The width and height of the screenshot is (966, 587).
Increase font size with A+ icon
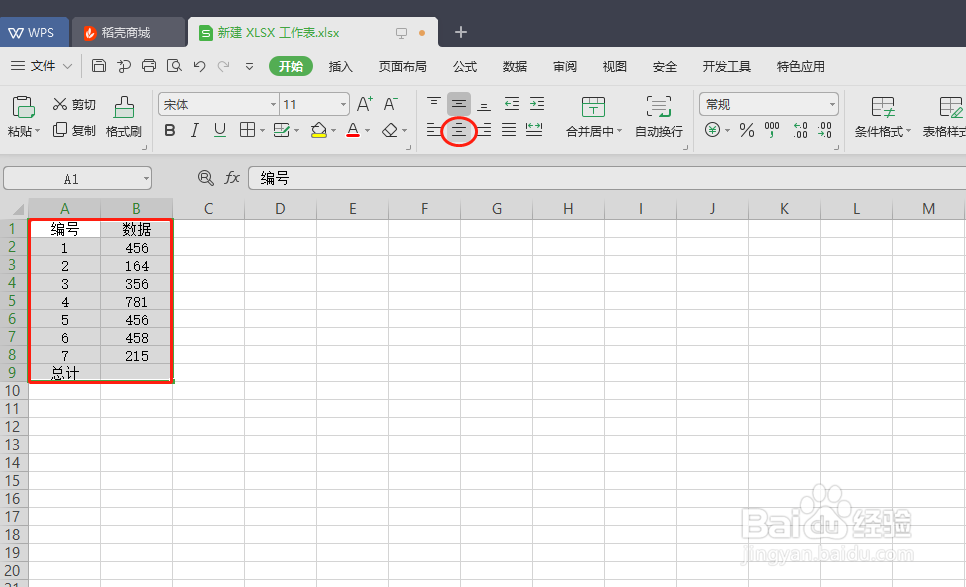[365, 104]
